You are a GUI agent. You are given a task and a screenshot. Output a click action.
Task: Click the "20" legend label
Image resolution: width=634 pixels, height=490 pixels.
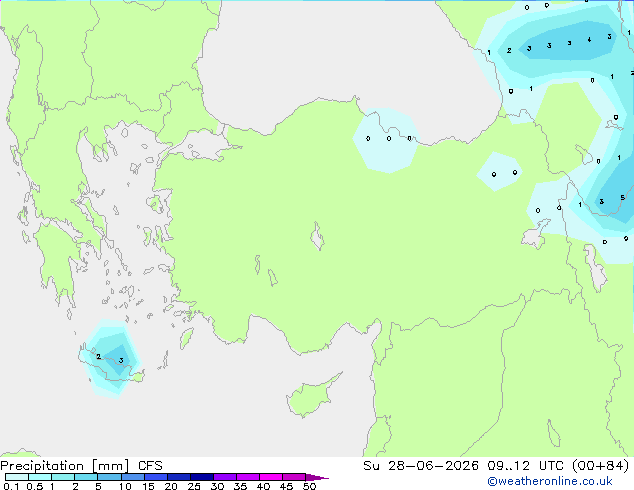[x=171, y=486]
